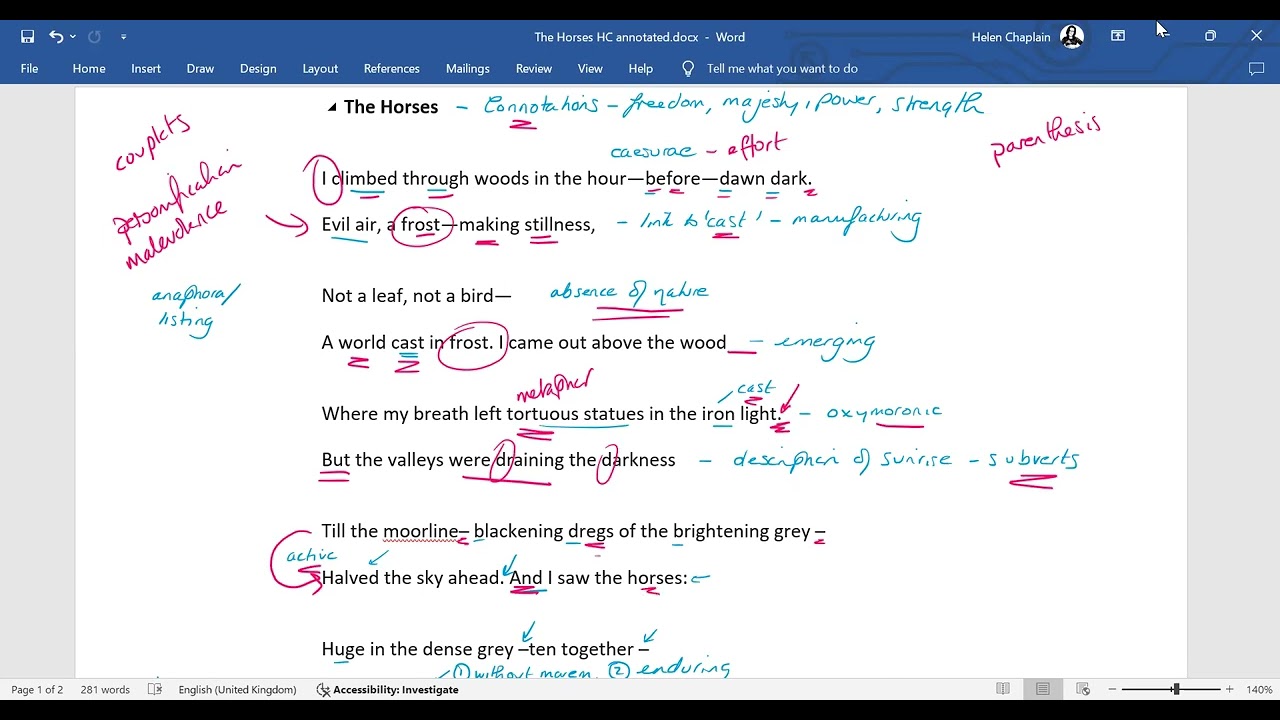The height and width of the screenshot is (720, 1280).
Task: Click 'Accessibility: Investigate' in status bar
Action: coord(387,690)
